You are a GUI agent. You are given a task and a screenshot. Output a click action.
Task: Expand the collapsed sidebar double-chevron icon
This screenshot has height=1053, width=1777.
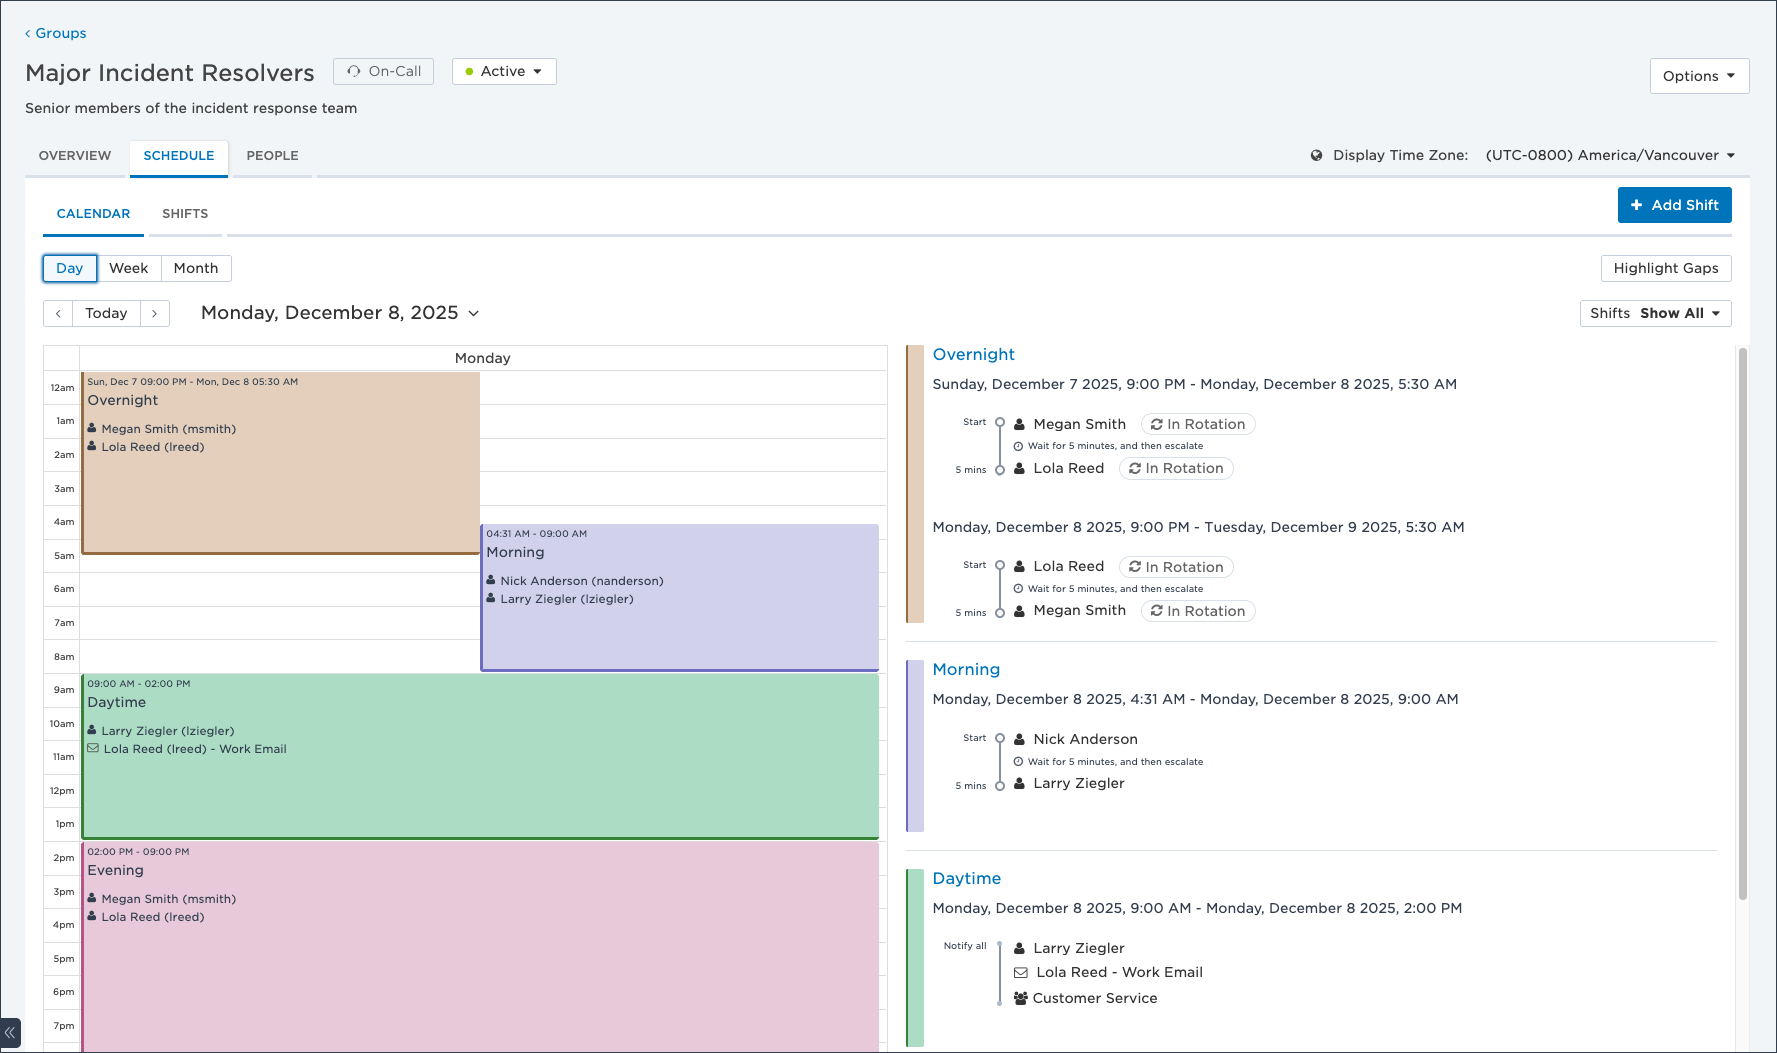tap(10, 1033)
